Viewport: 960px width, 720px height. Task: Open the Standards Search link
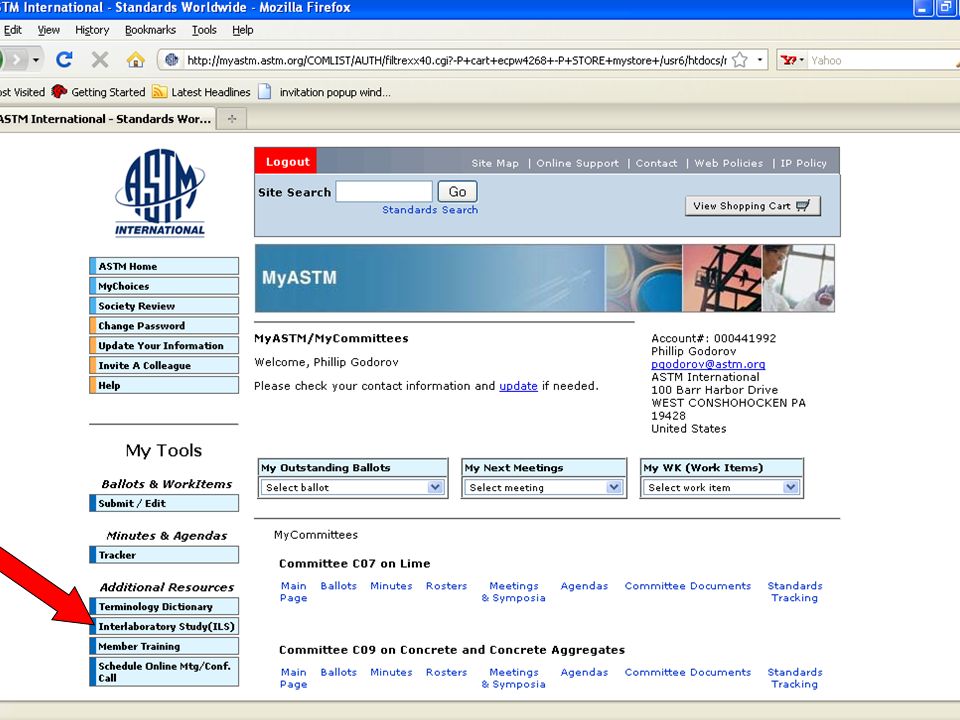click(x=430, y=209)
